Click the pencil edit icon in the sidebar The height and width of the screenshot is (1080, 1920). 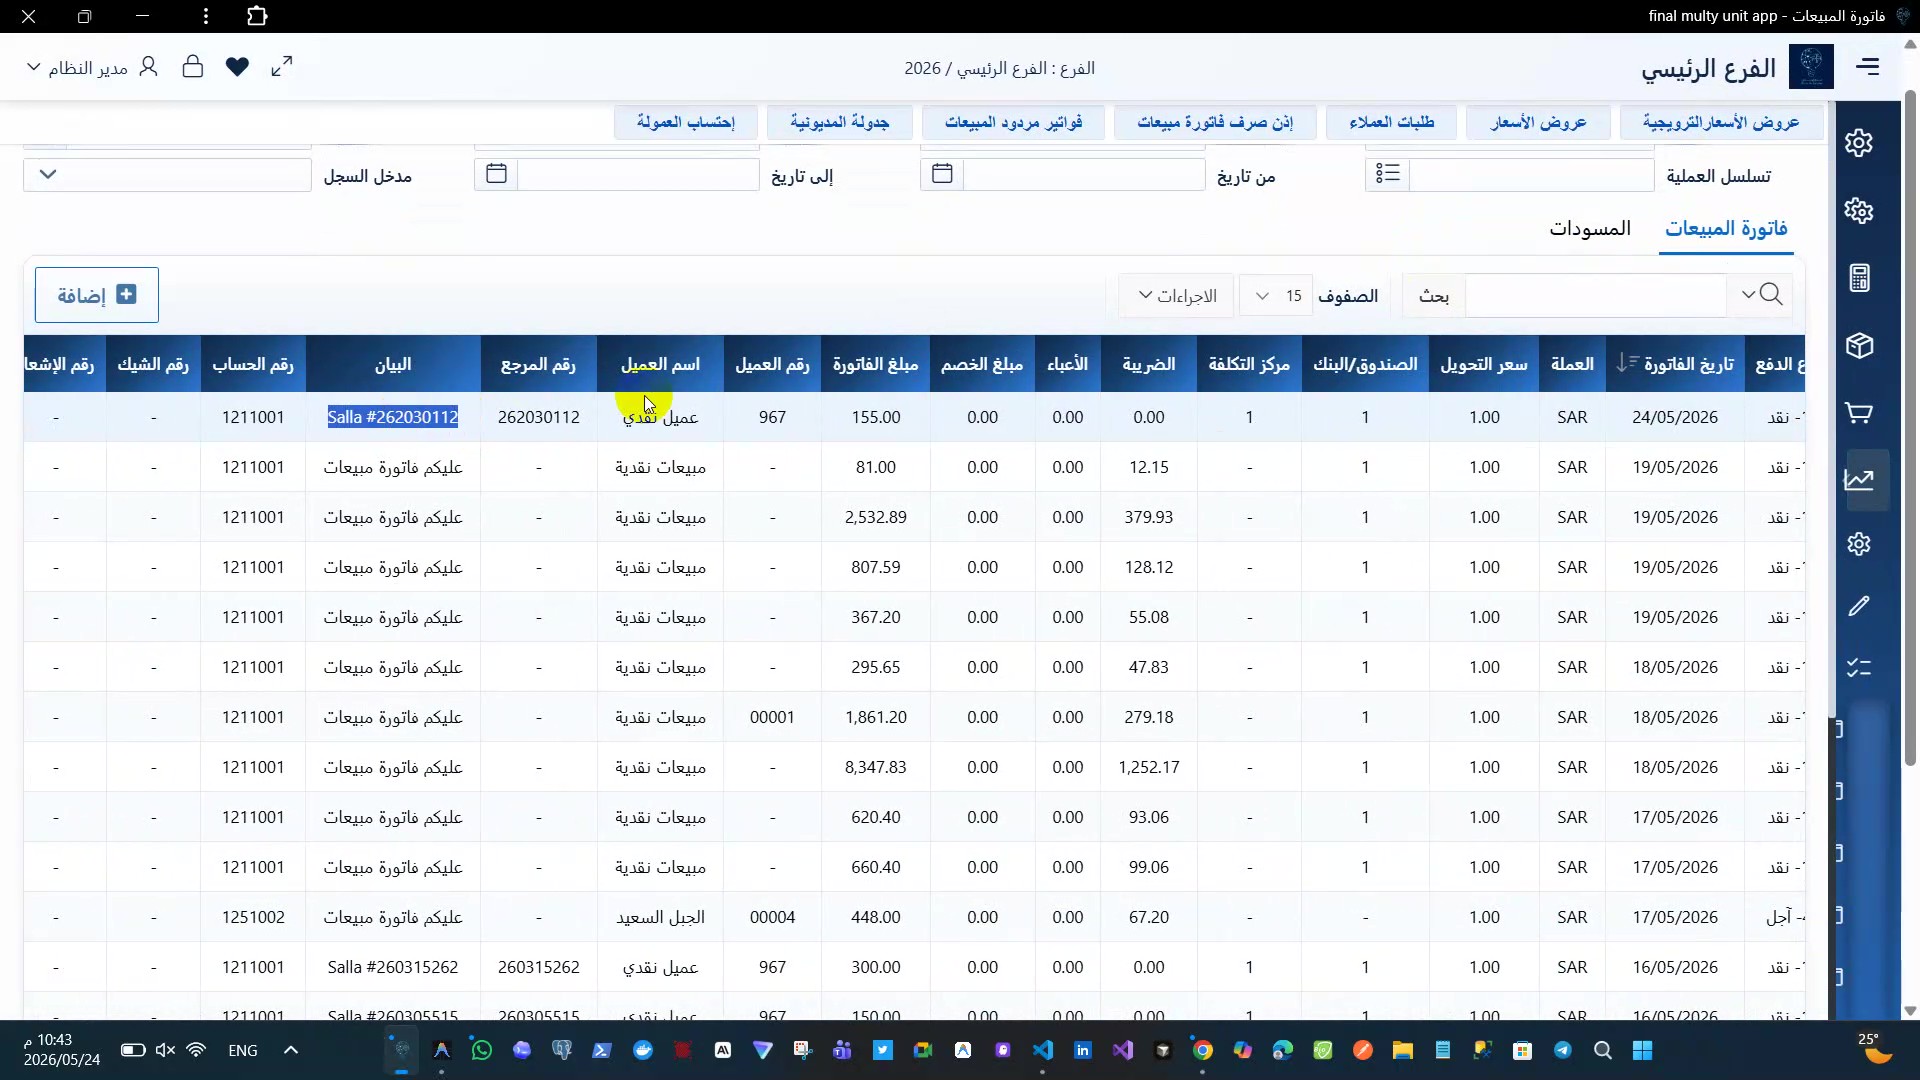pos(1859,607)
